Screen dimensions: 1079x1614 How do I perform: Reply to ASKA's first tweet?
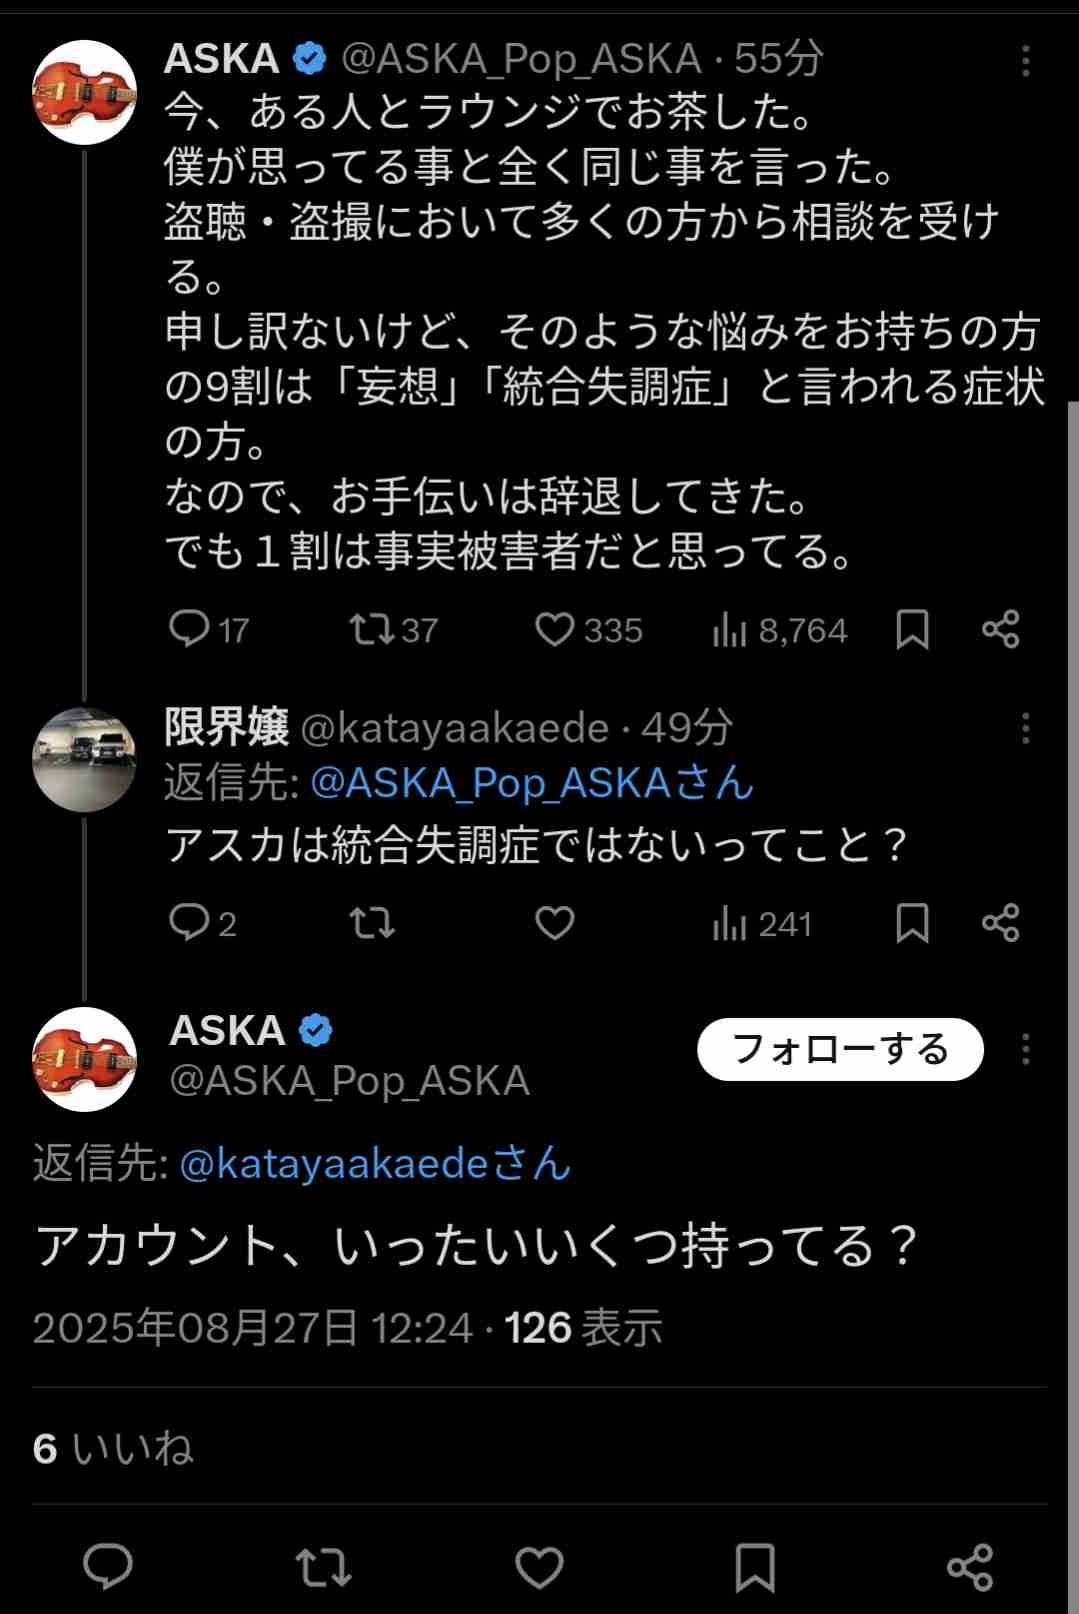(189, 629)
